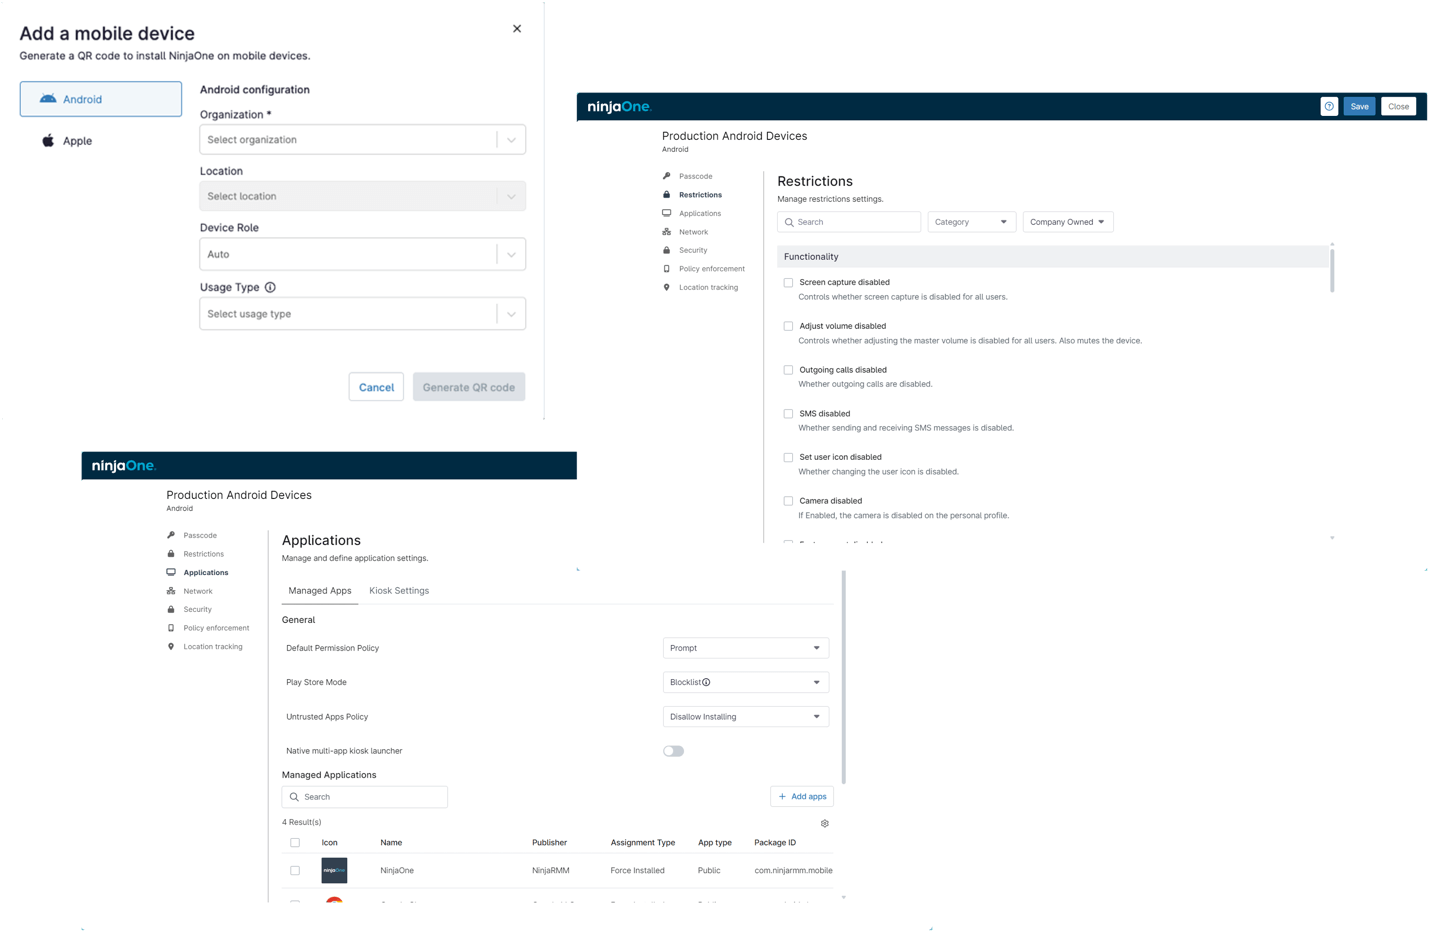Open the Category filter dropdown

click(972, 222)
